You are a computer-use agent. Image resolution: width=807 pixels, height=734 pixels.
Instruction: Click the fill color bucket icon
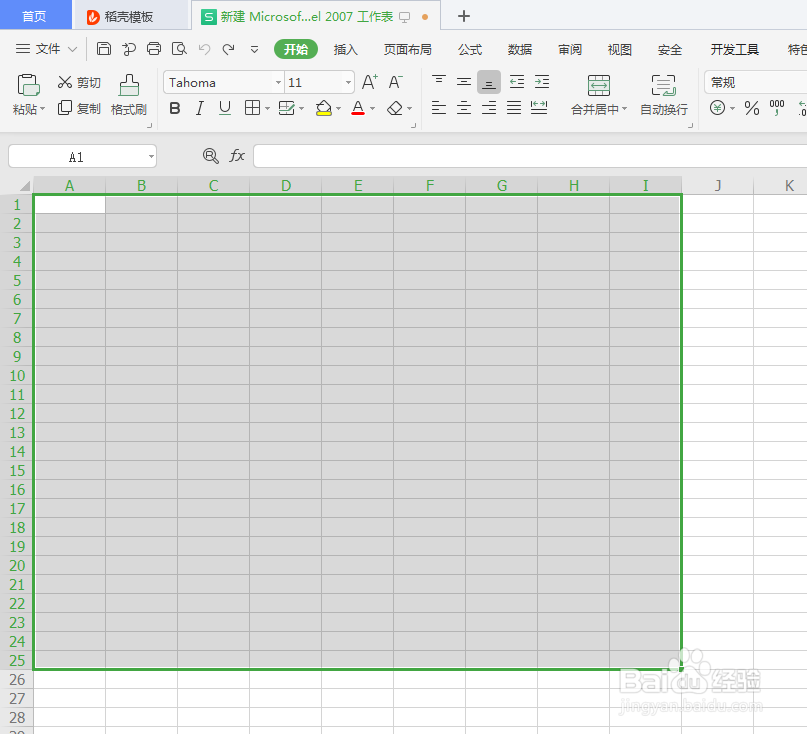[323, 108]
